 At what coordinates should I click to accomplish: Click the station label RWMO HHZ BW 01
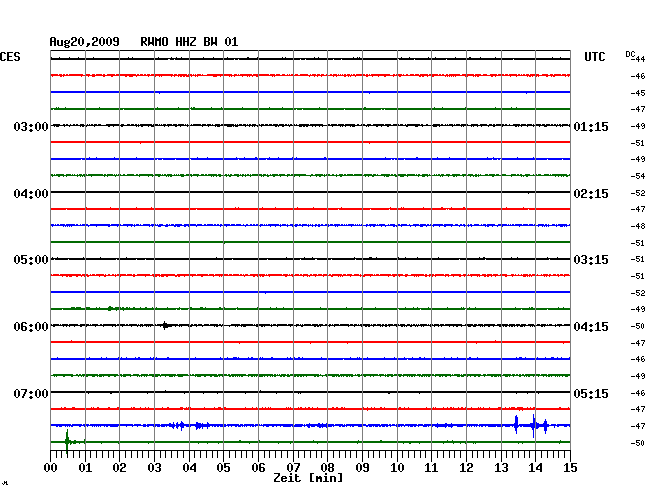189,42
